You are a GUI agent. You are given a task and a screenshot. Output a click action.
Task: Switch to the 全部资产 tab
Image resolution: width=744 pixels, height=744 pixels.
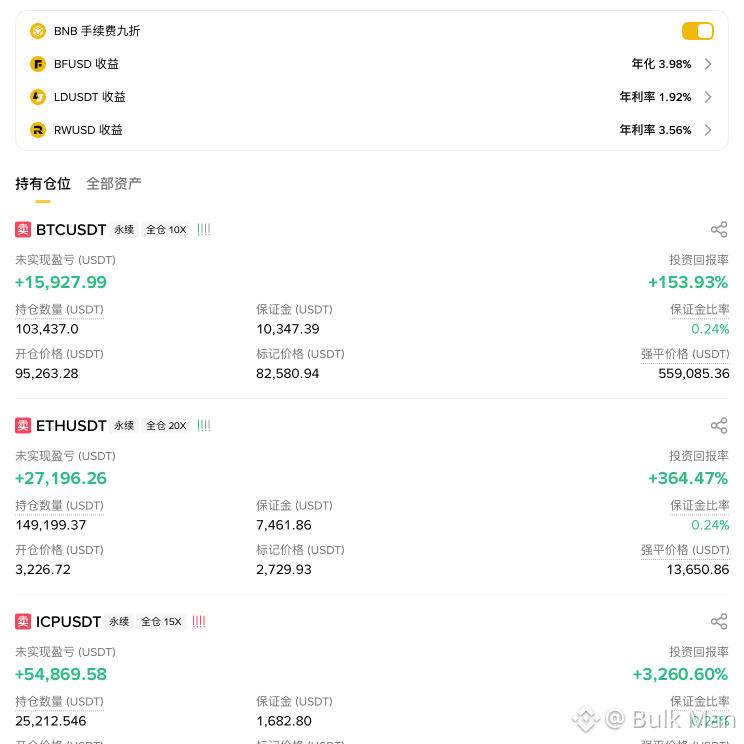[x=114, y=184]
